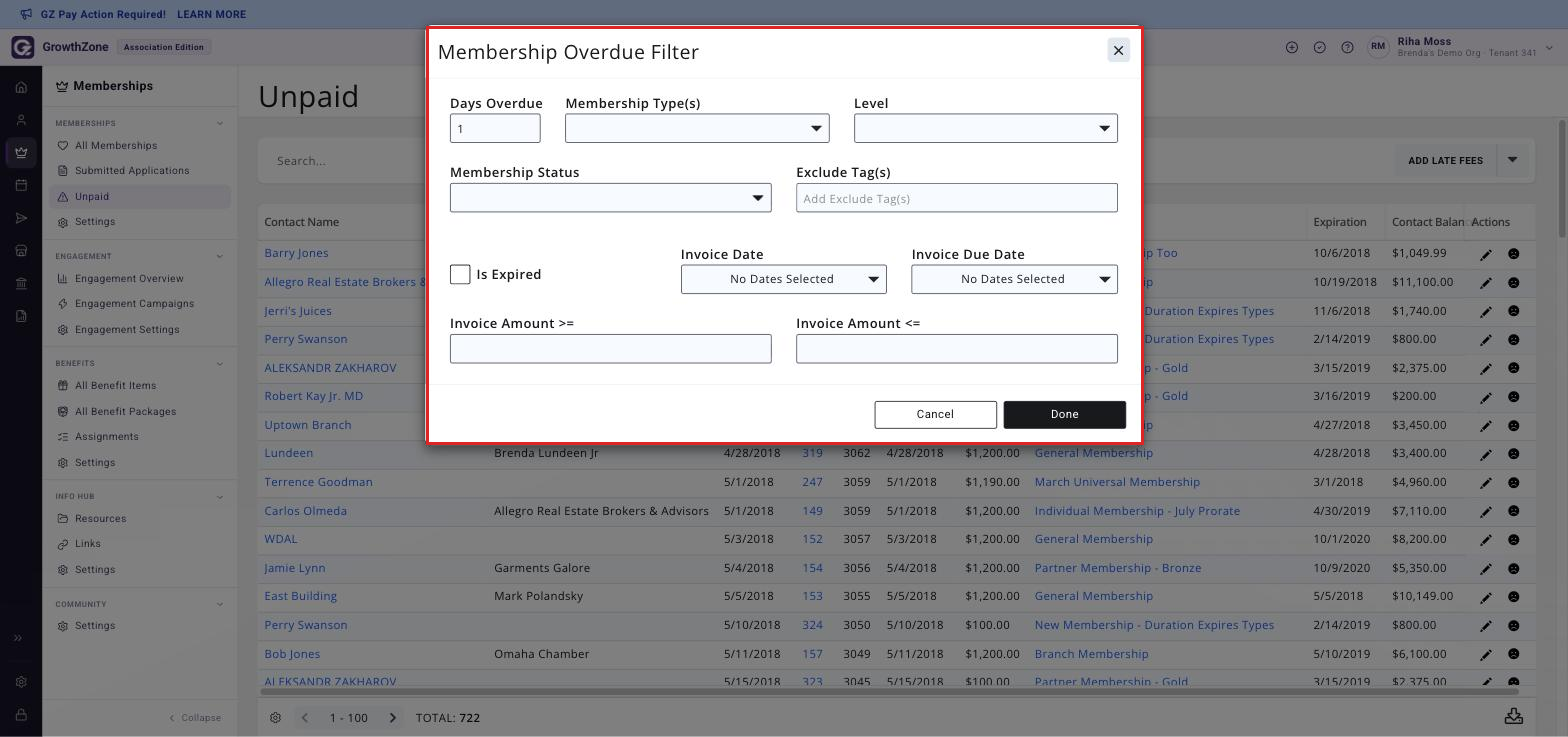
Task: Expand the Membership Status dropdown
Action: (610, 198)
